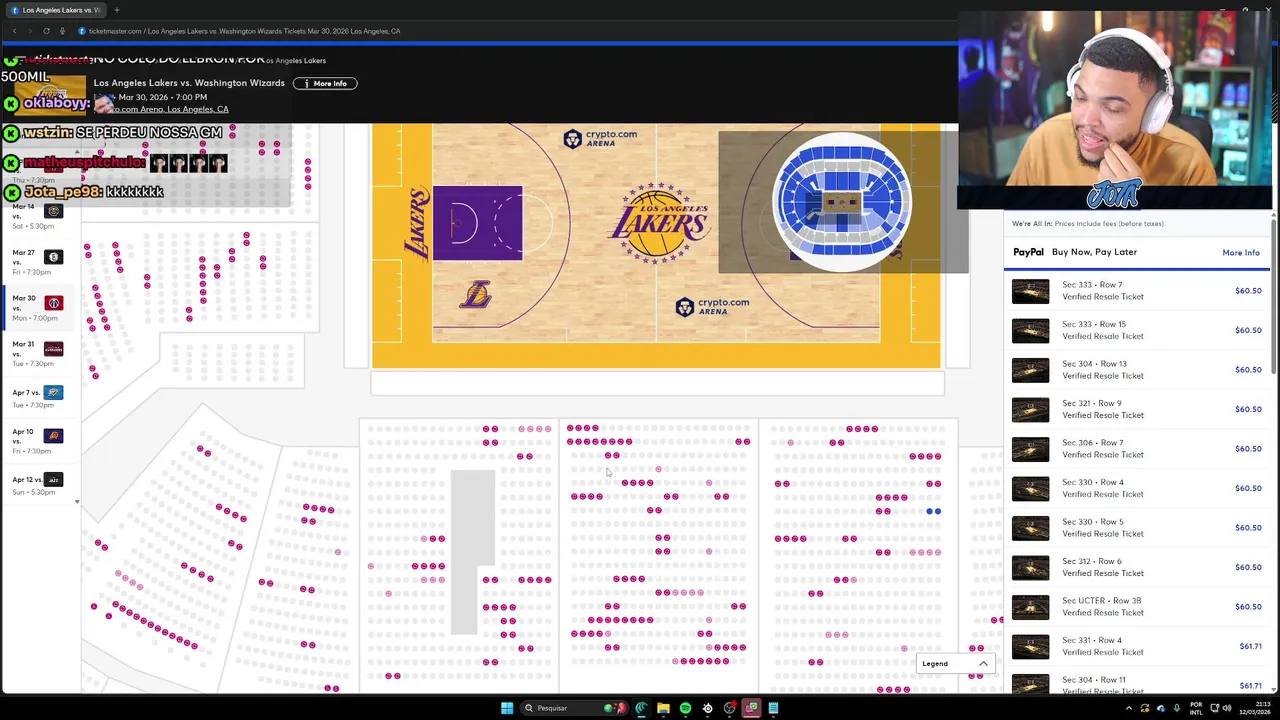Open the taskbar clock and date
Screen dimensions: 1280x720
coord(1254,708)
